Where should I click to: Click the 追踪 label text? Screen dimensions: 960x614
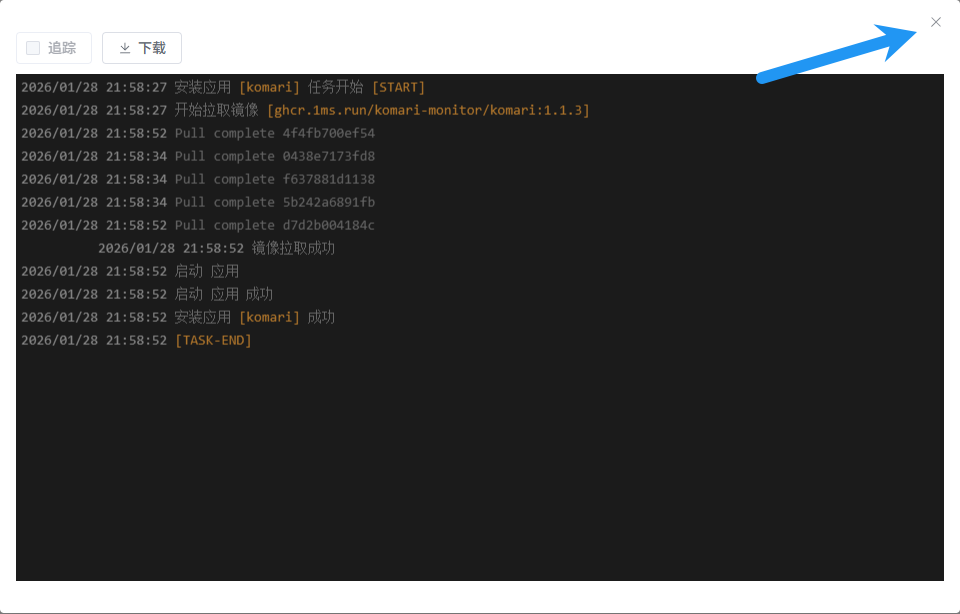[x=62, y=48]
